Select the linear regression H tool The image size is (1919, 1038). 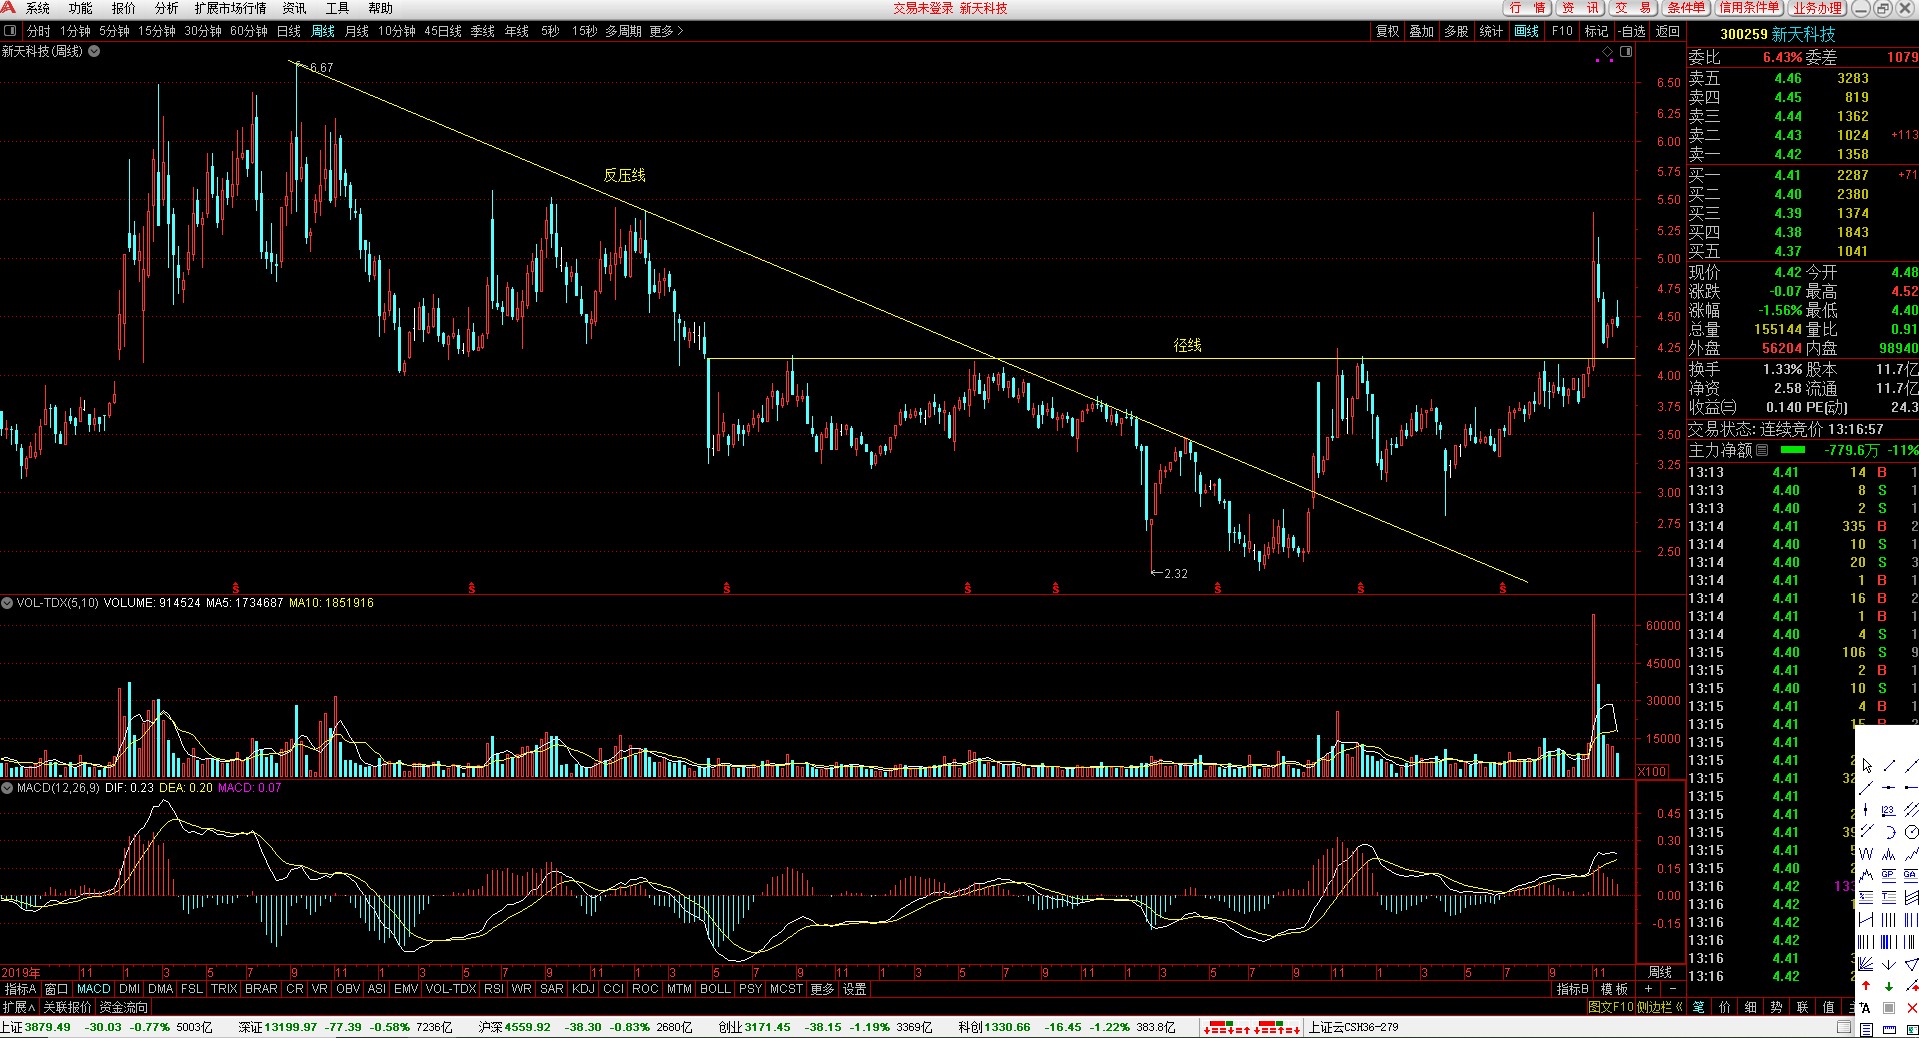pyautogui.click(x=1866, y=919)
